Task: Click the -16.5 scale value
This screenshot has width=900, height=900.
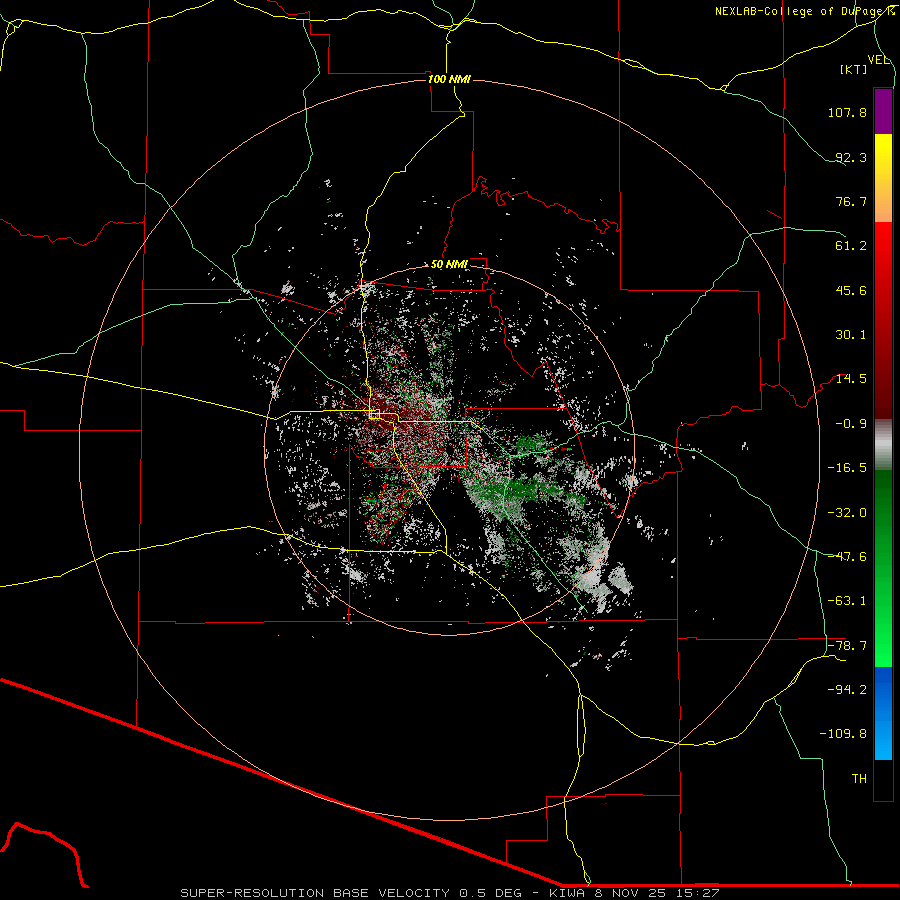Action: 847,468
